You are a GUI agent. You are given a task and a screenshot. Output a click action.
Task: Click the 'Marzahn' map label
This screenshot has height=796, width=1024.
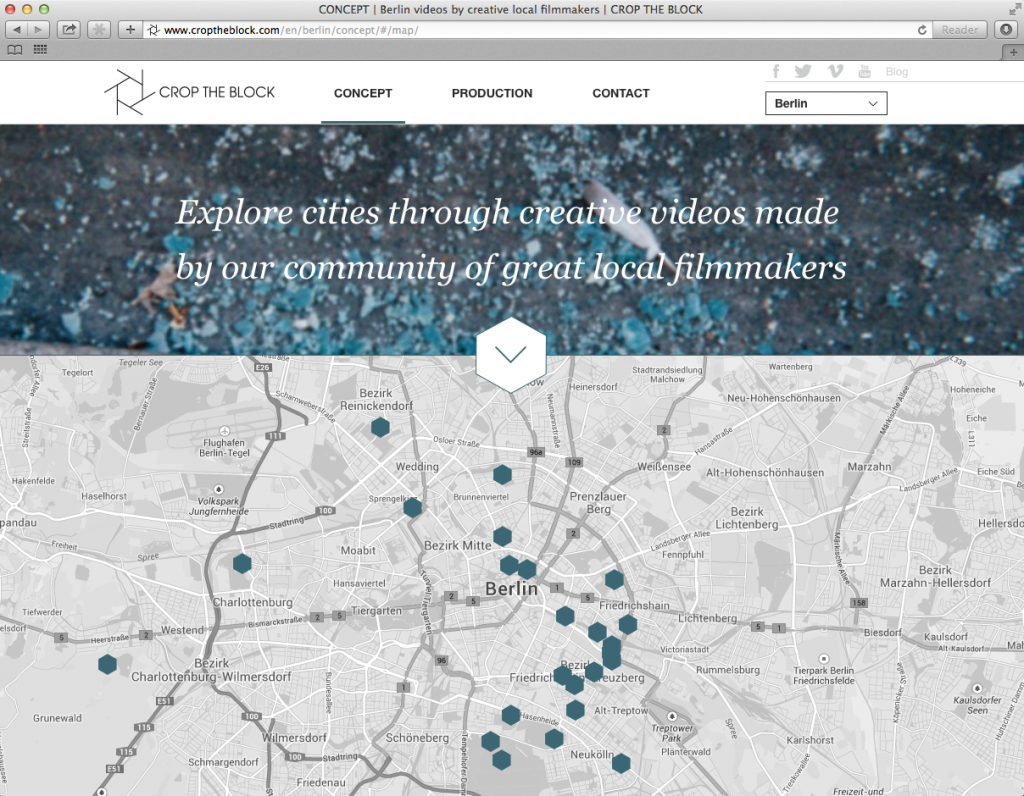869,467
